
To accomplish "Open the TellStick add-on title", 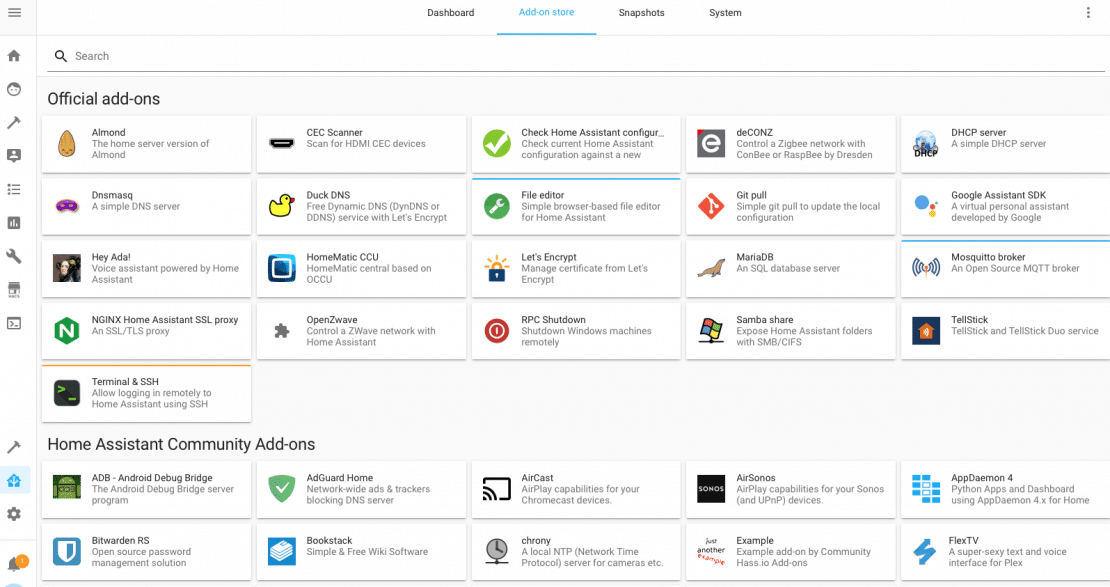I will tap(969, 319).
